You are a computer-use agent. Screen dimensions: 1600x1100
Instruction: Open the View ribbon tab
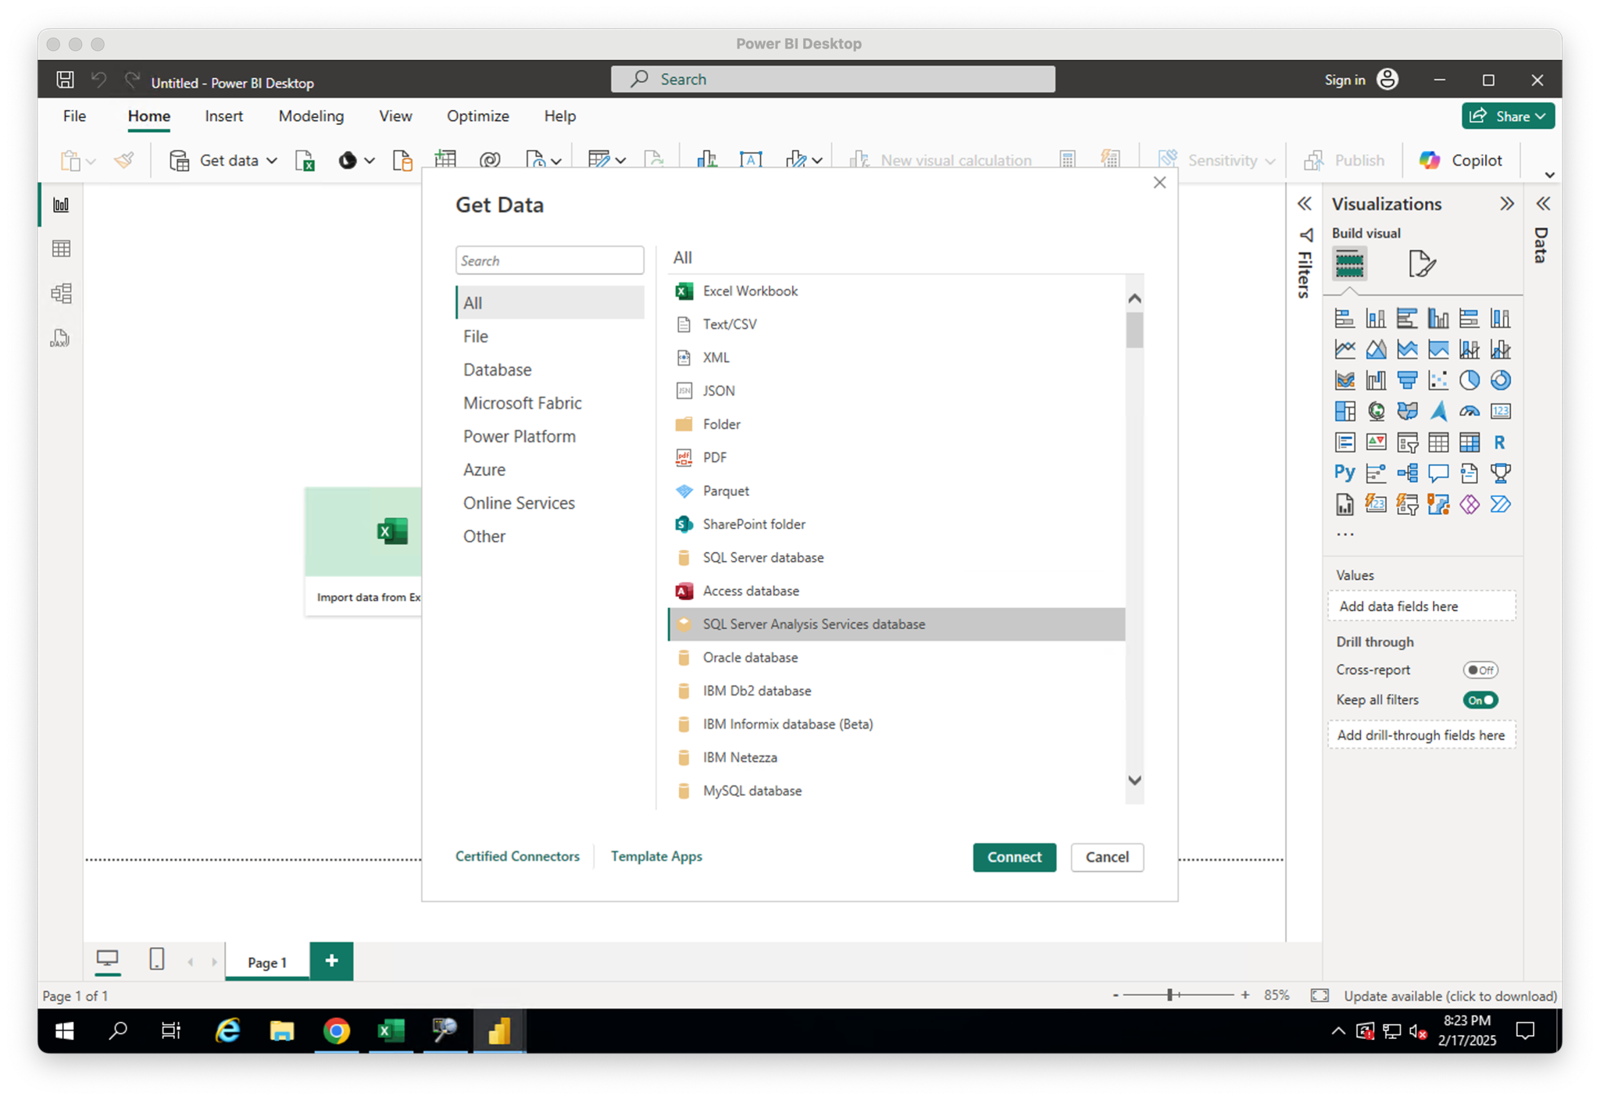[395, 116]
